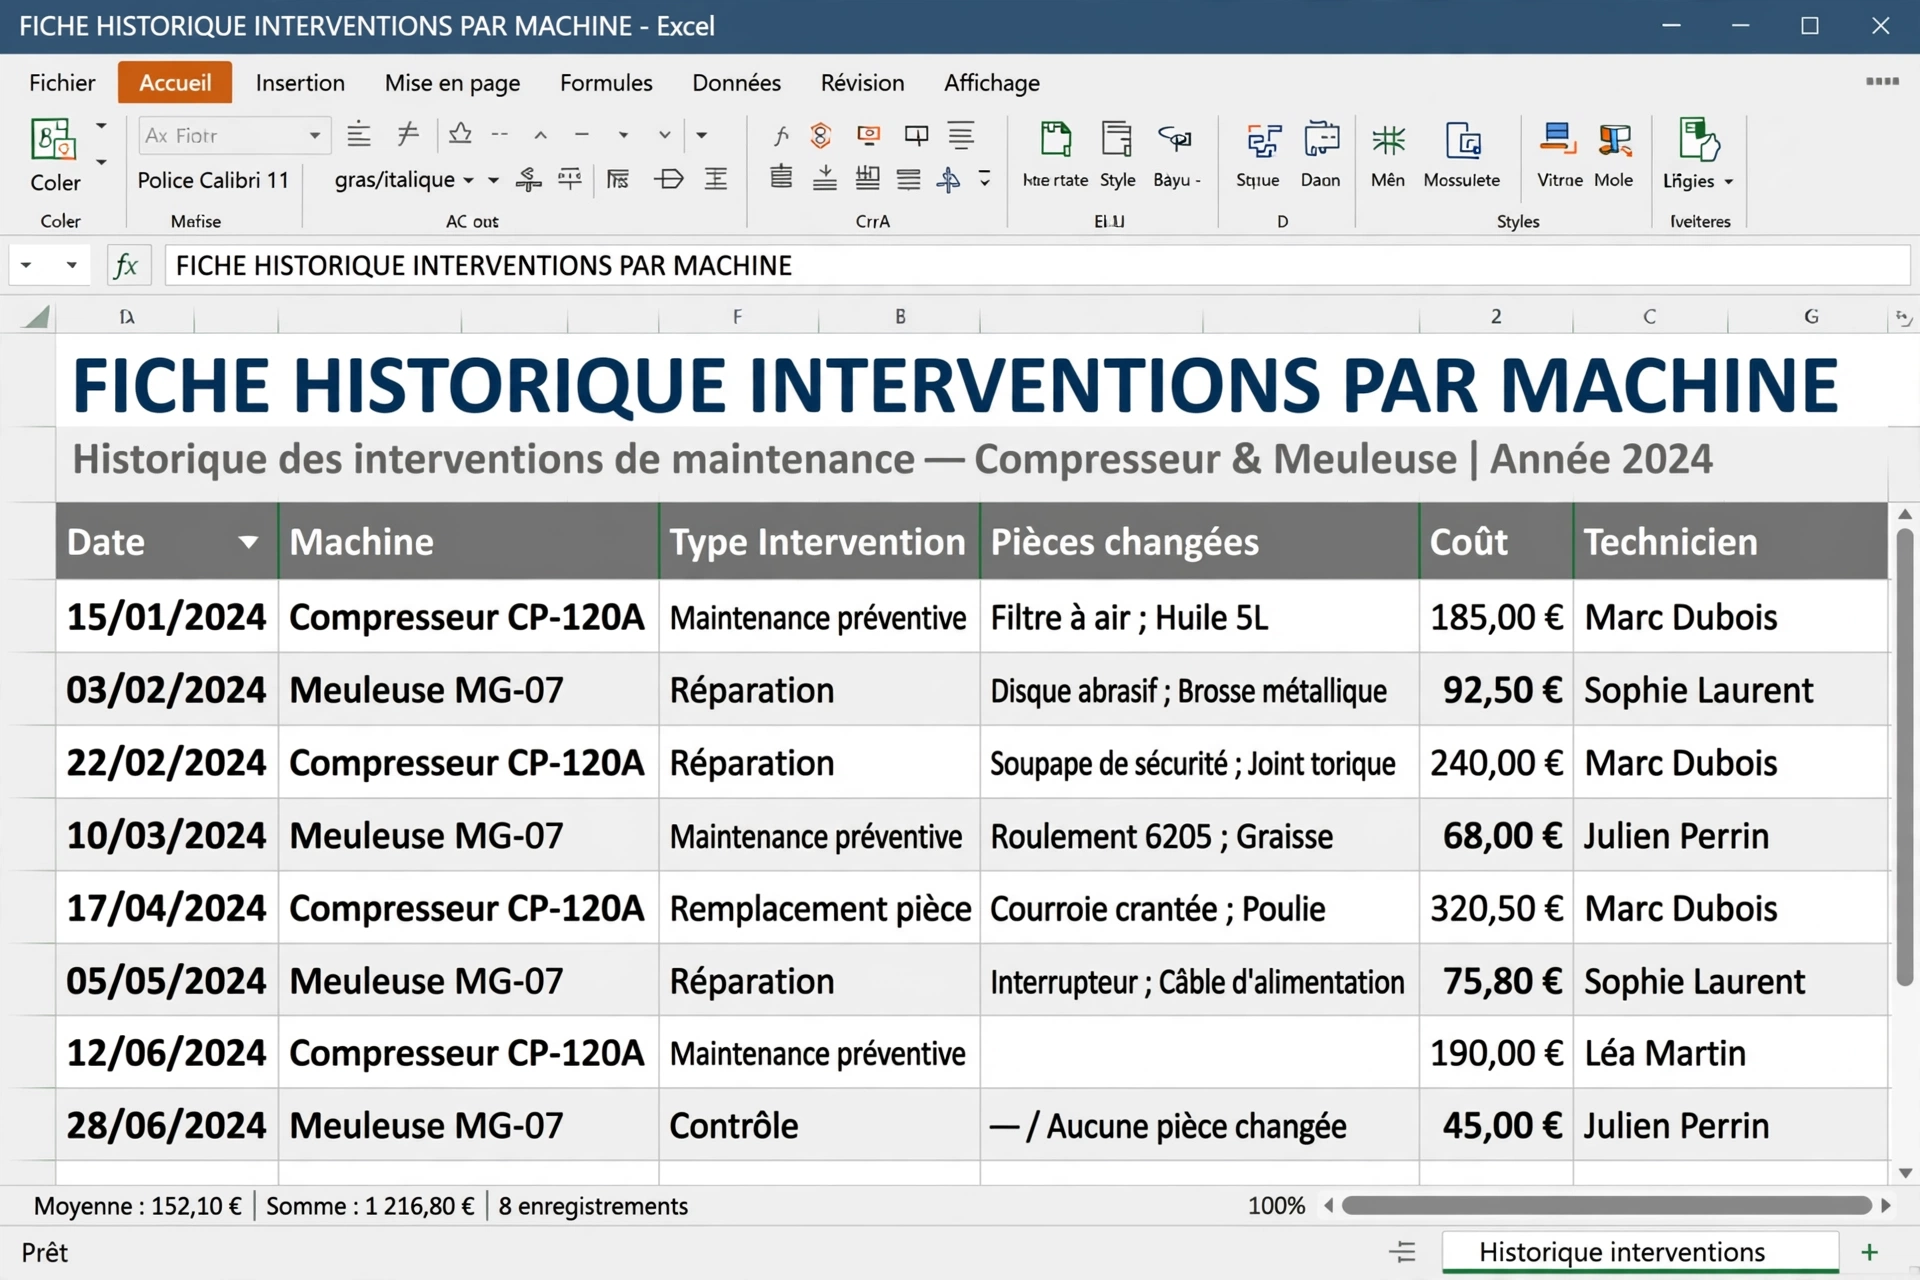Expand the Lñgies dropdown arrow
Screen dimensions: 1920x1280
1729,182
